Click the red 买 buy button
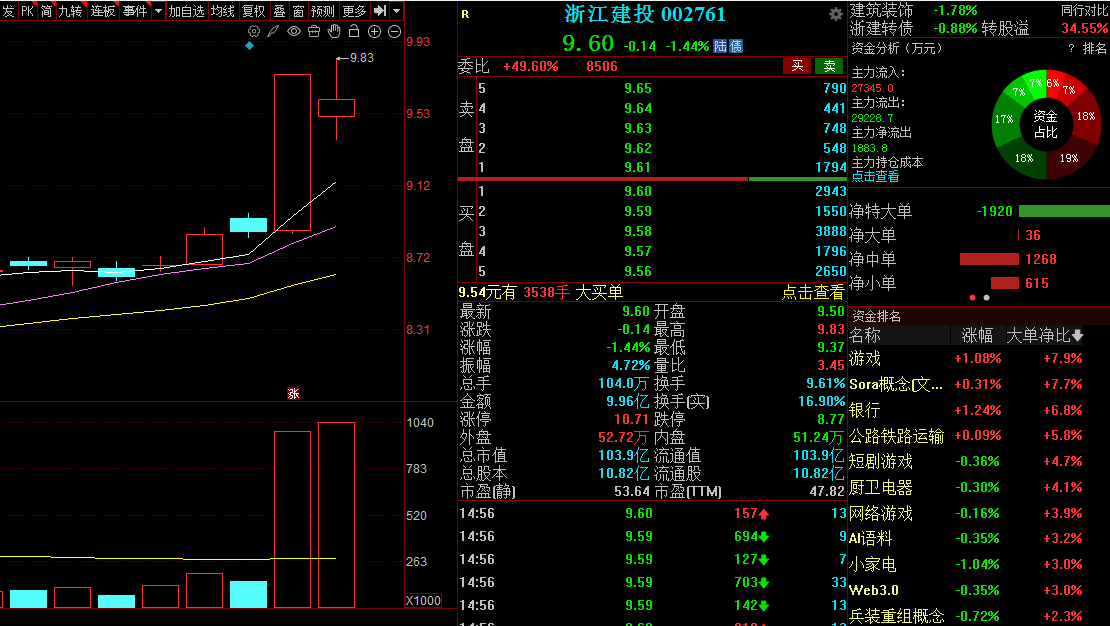 pyautogui.click(x=797, y=66)
